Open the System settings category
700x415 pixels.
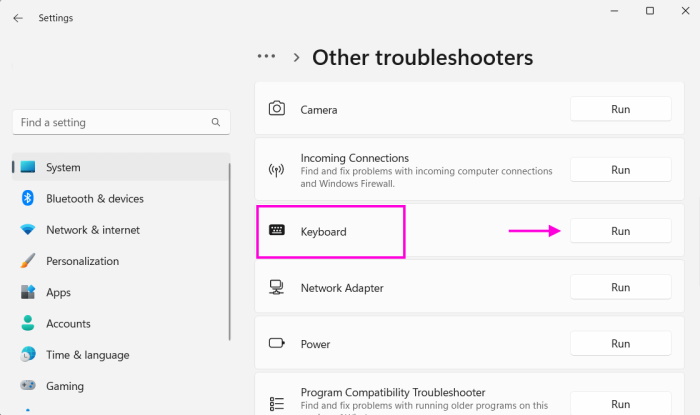click(x=63, y=168)
